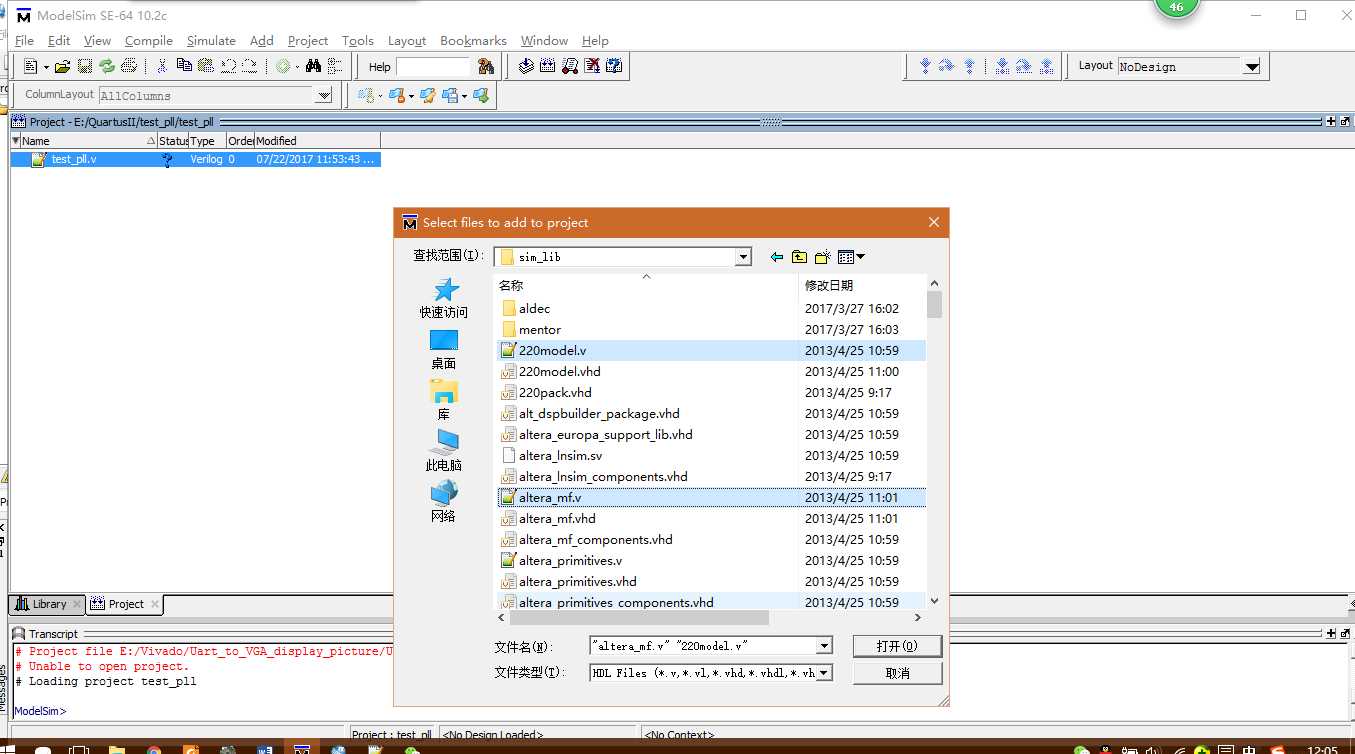Open the AllColumns ColumnLayout dropdown
Screen dimensions: 1355x754
point(323,96)
